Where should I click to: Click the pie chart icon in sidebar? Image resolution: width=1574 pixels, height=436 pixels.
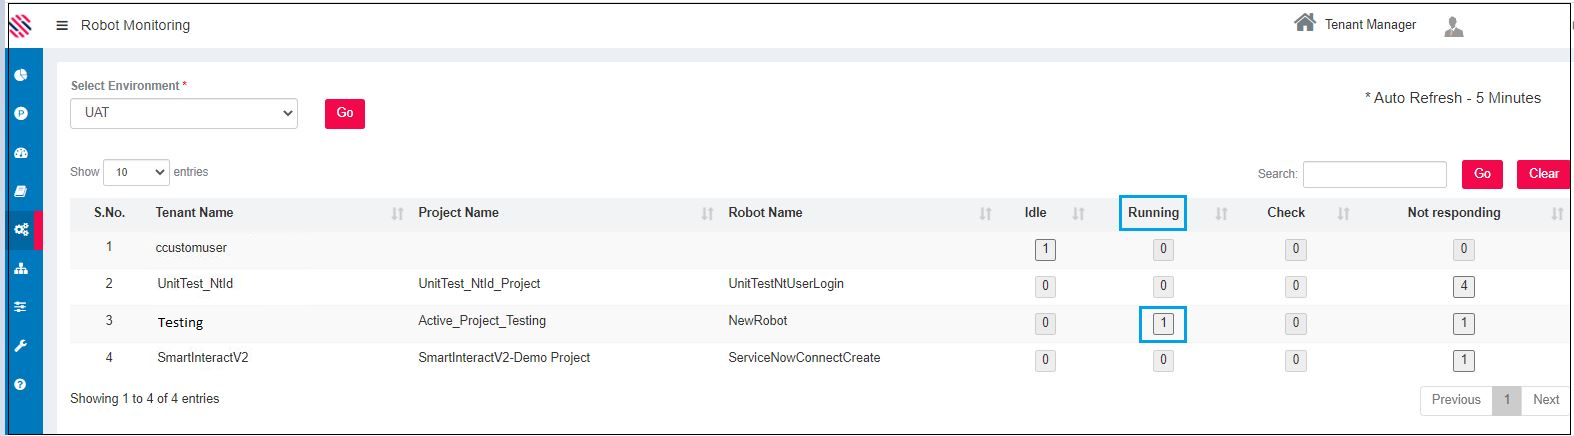(x=21, y=75)
